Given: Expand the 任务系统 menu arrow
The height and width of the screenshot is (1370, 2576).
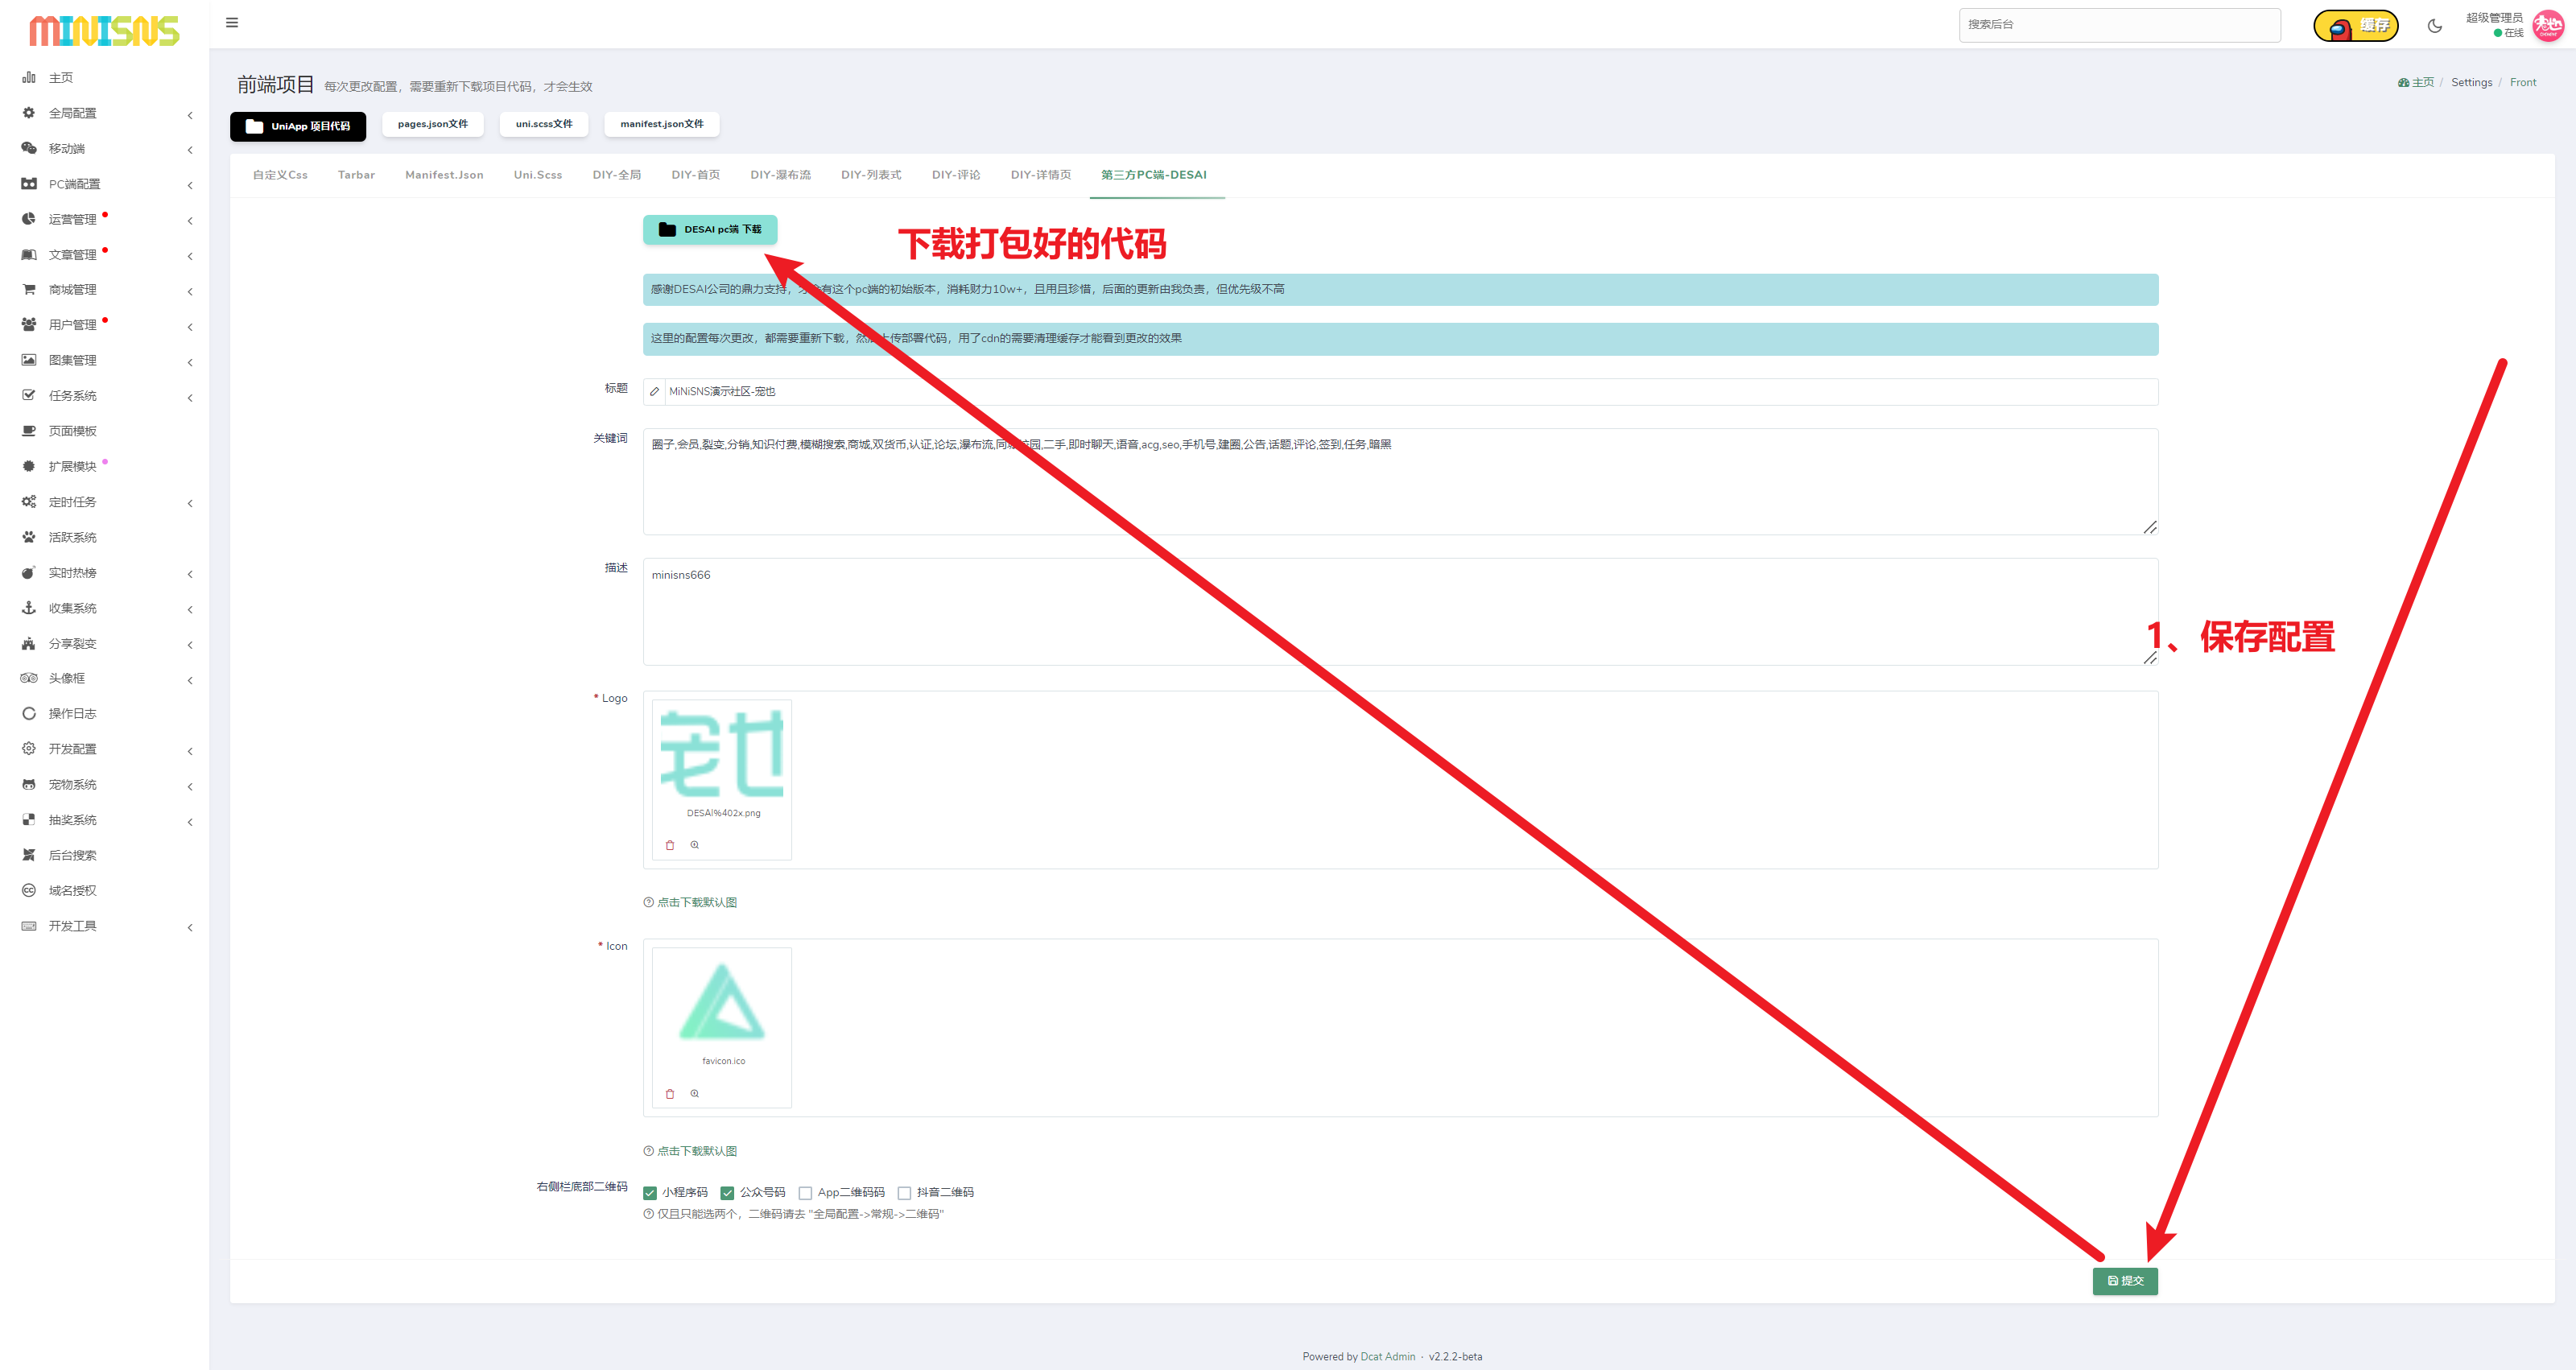Looking at the screenshot, I should pos(190,398).
